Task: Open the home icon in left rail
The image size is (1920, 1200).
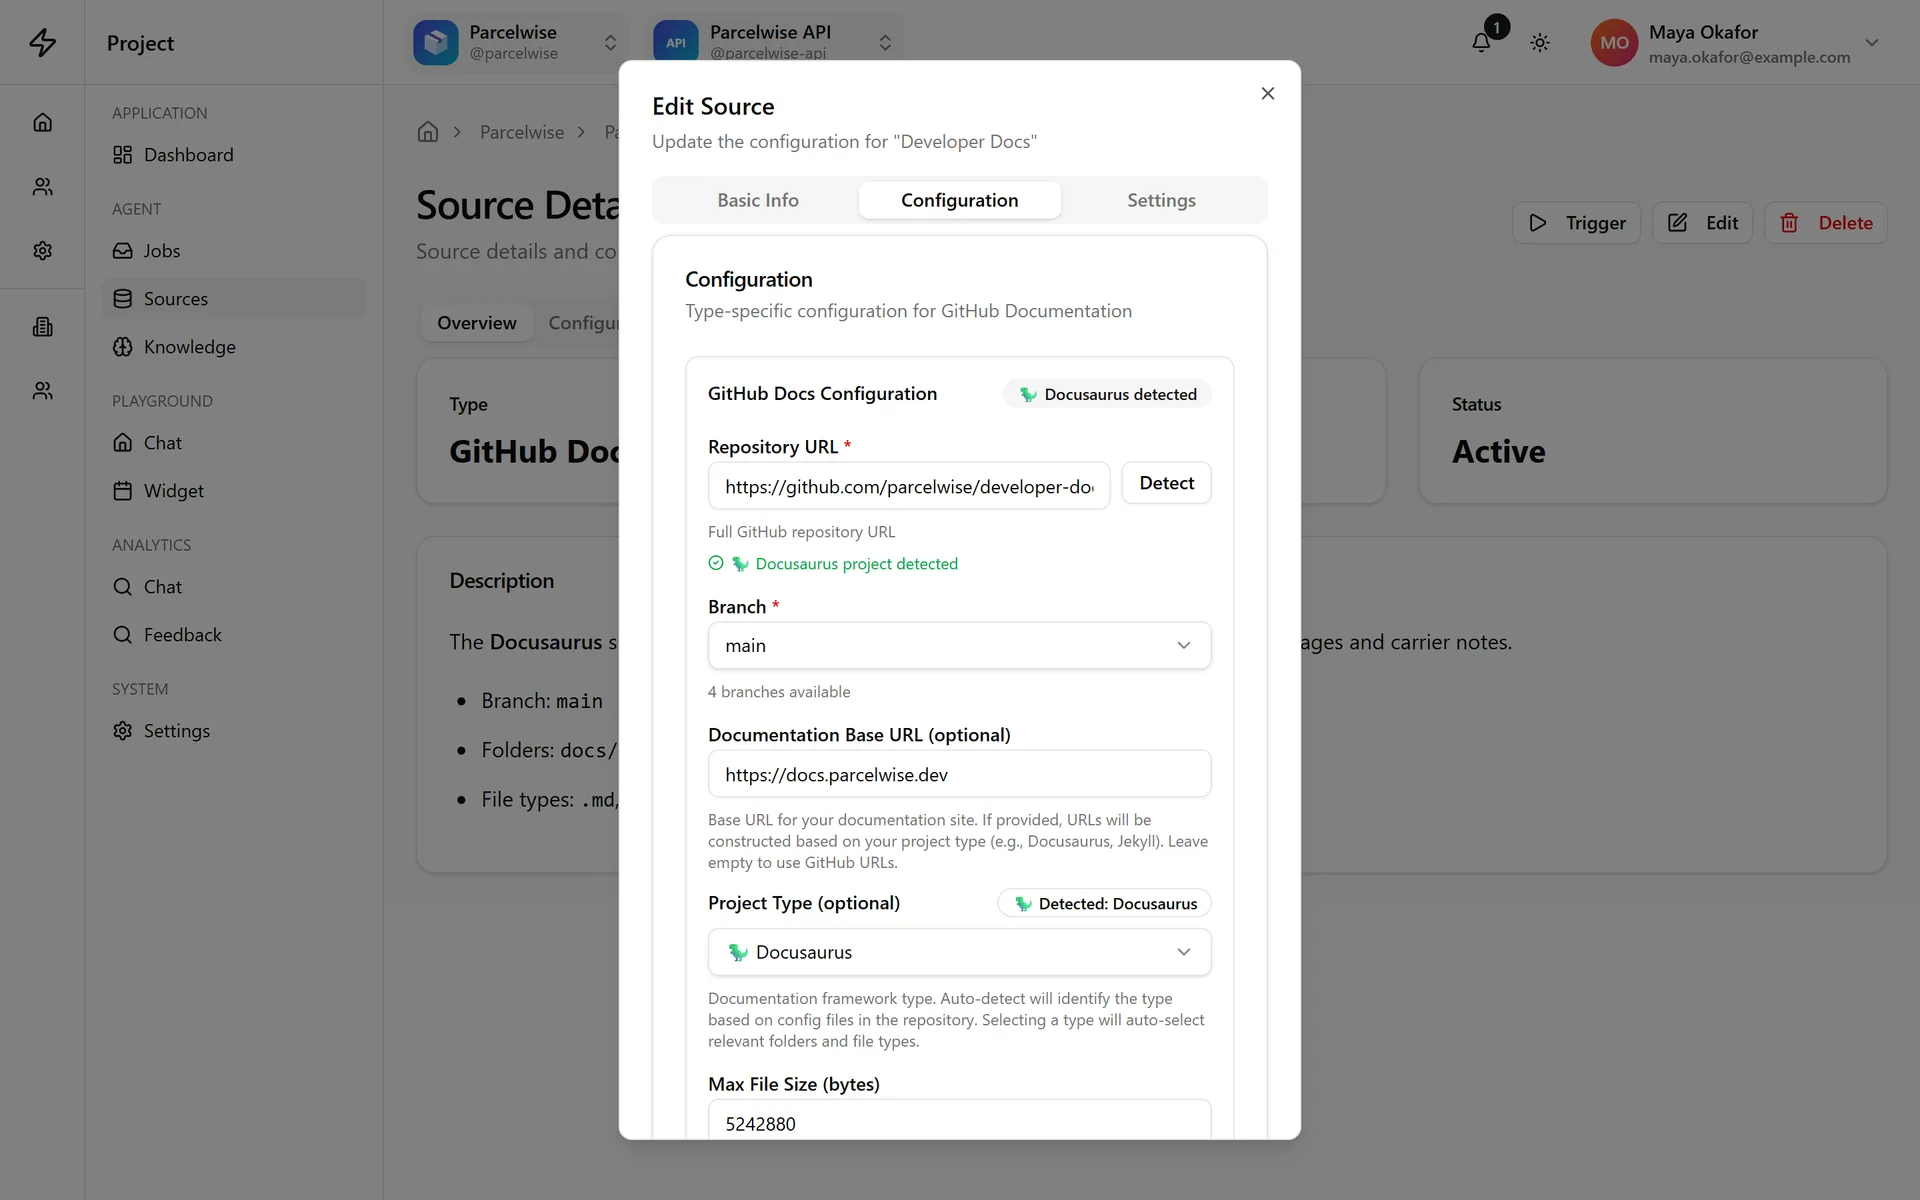Action: (42, 122)
